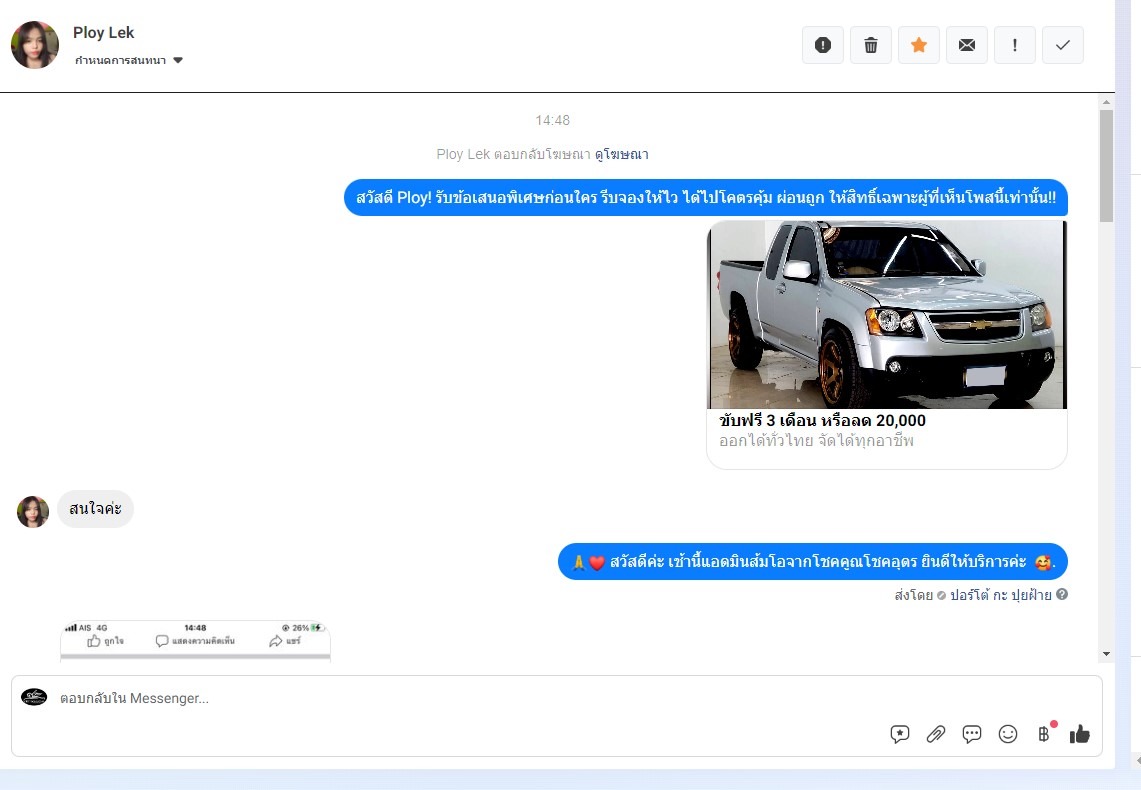Click ad title ขับฟรี 3 เดือน หรือลด 20,000

[822, 420]
